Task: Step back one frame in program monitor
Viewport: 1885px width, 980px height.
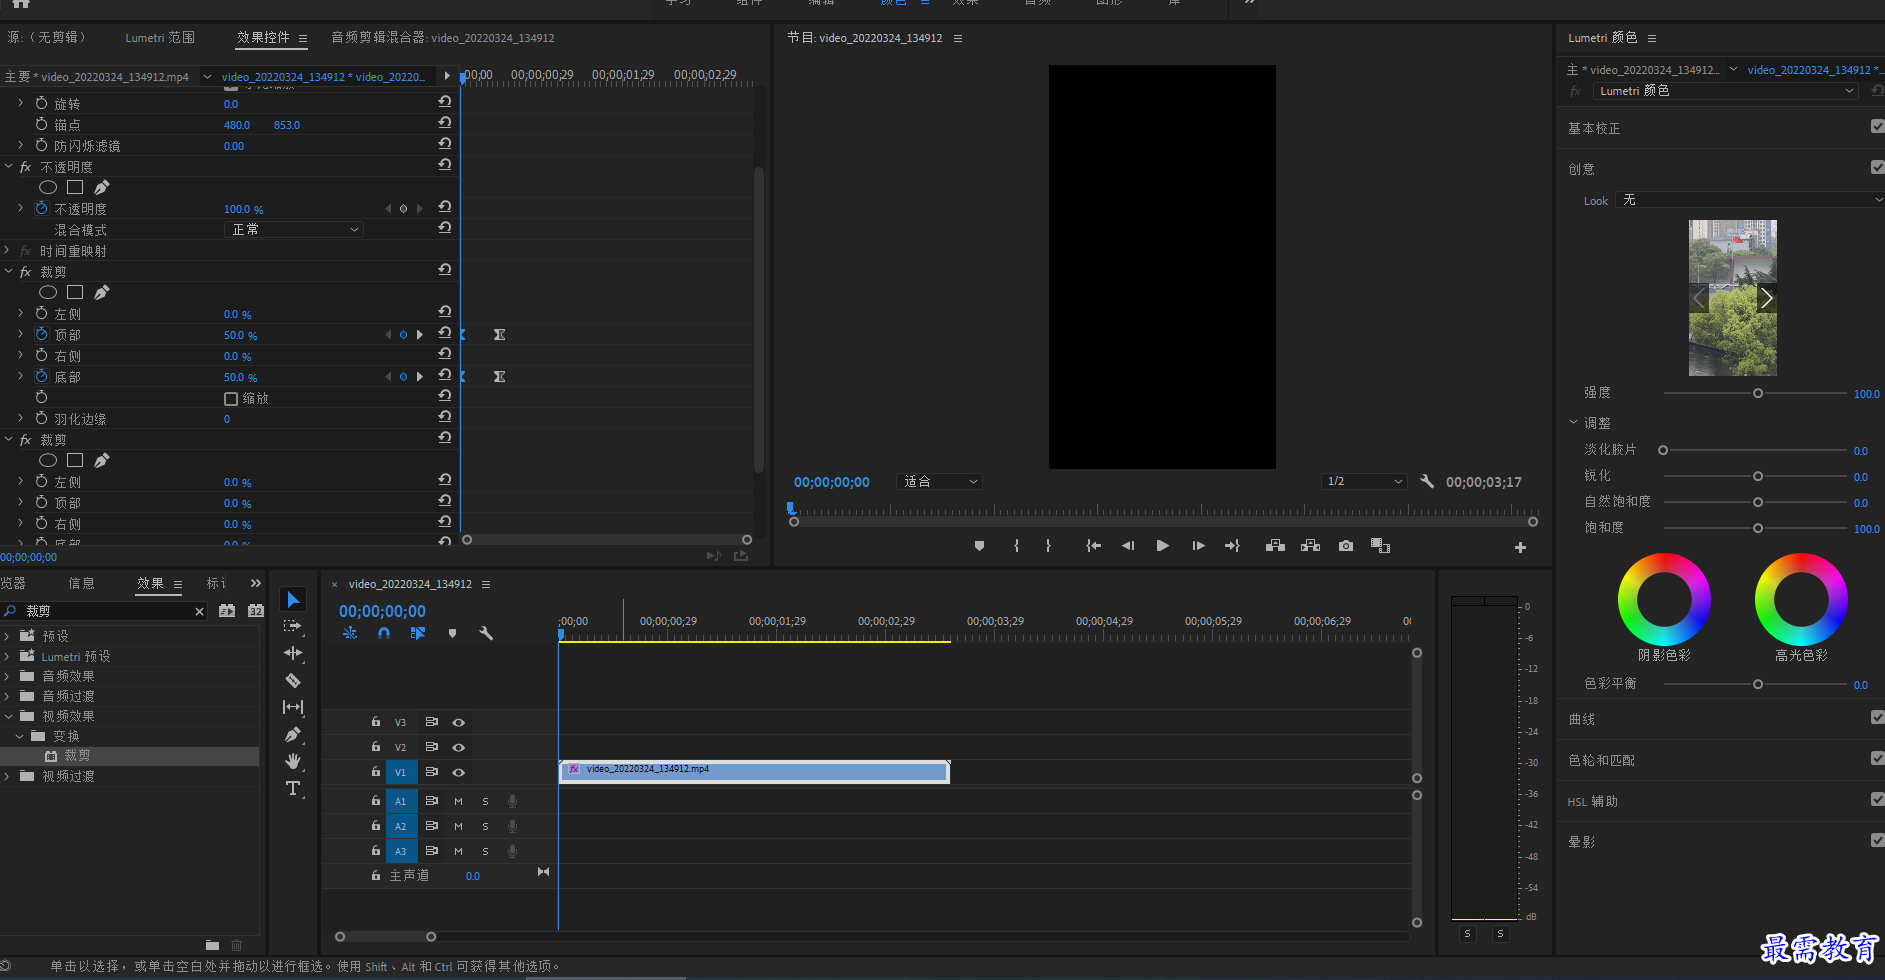Action: tap(1128, 546)
